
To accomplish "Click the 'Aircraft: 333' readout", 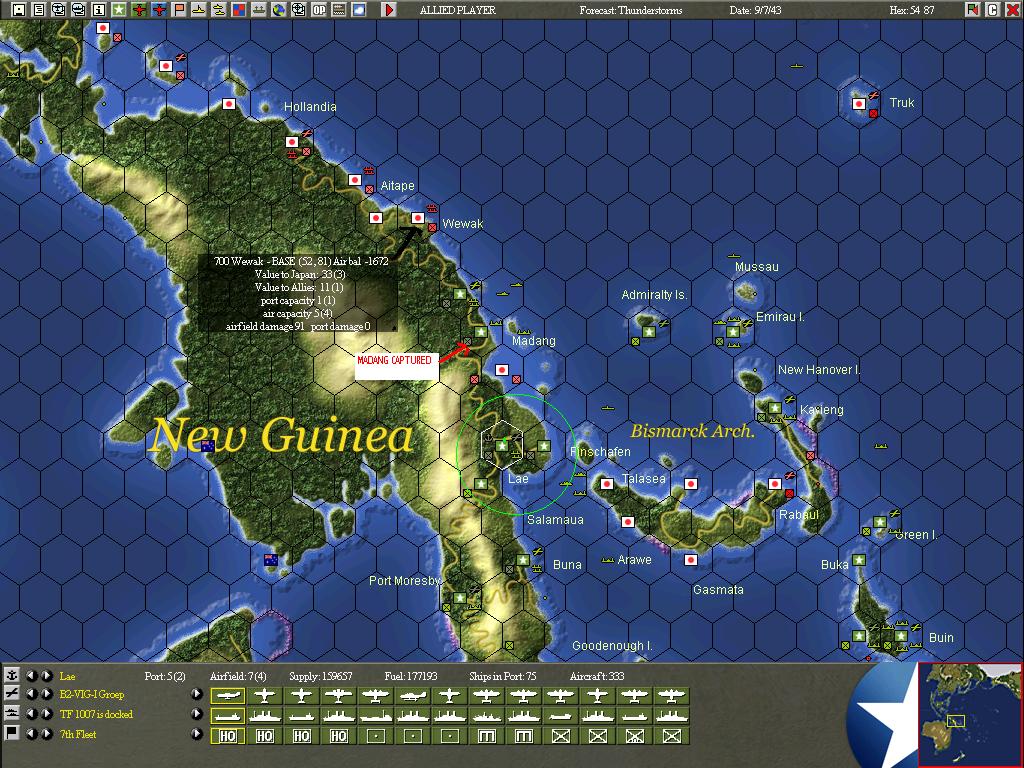I will [597, 676].
